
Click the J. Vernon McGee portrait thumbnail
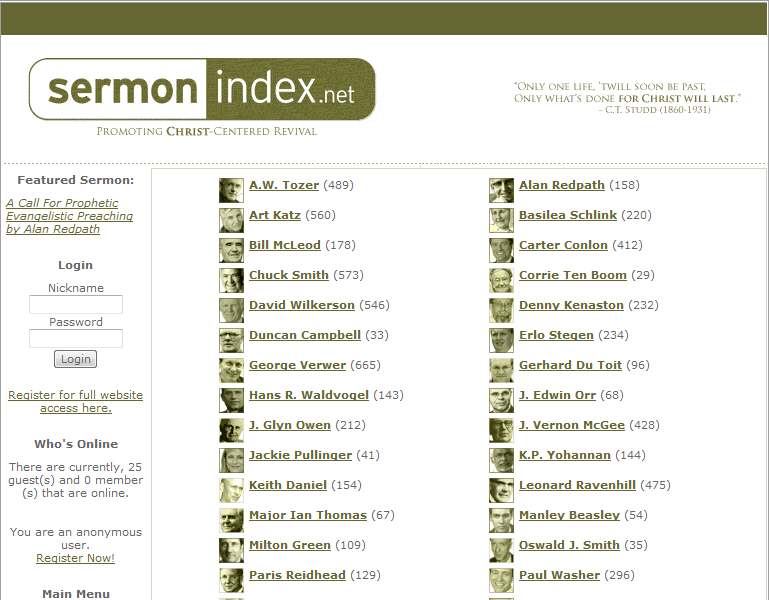[x=501, y=430]
